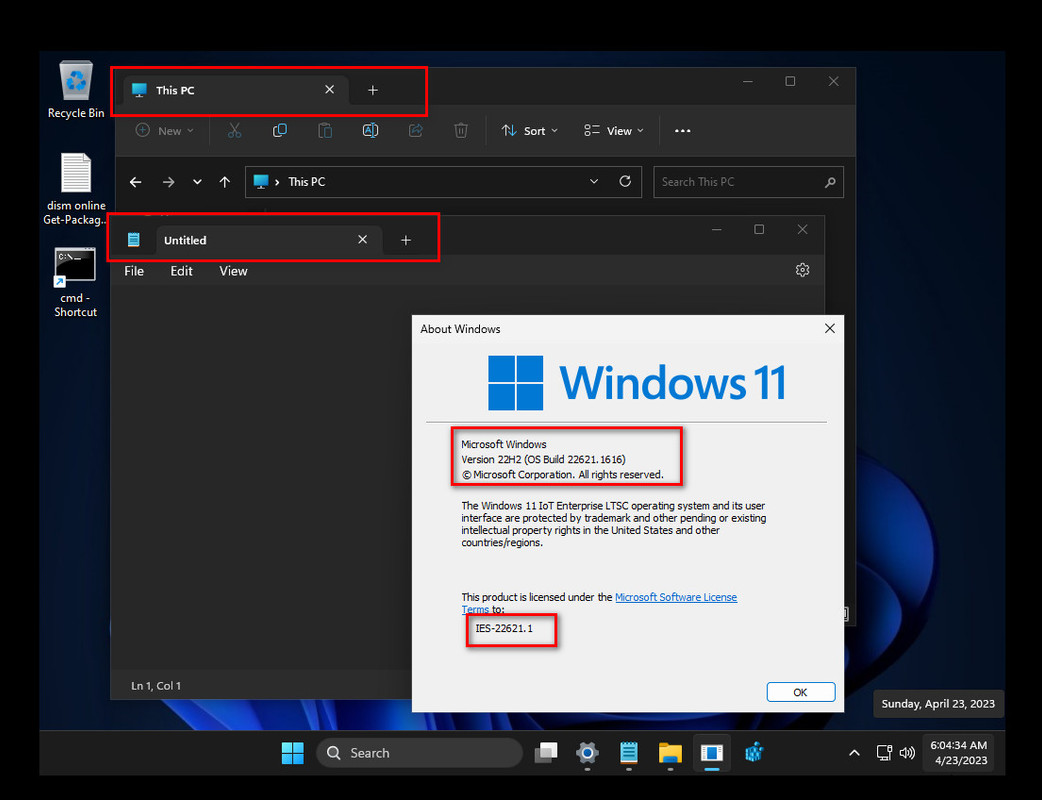Open the Edit menu in Notepad
Image resolution: width=1042 pixels, height=800 pixels.
(x=181, y=271)
